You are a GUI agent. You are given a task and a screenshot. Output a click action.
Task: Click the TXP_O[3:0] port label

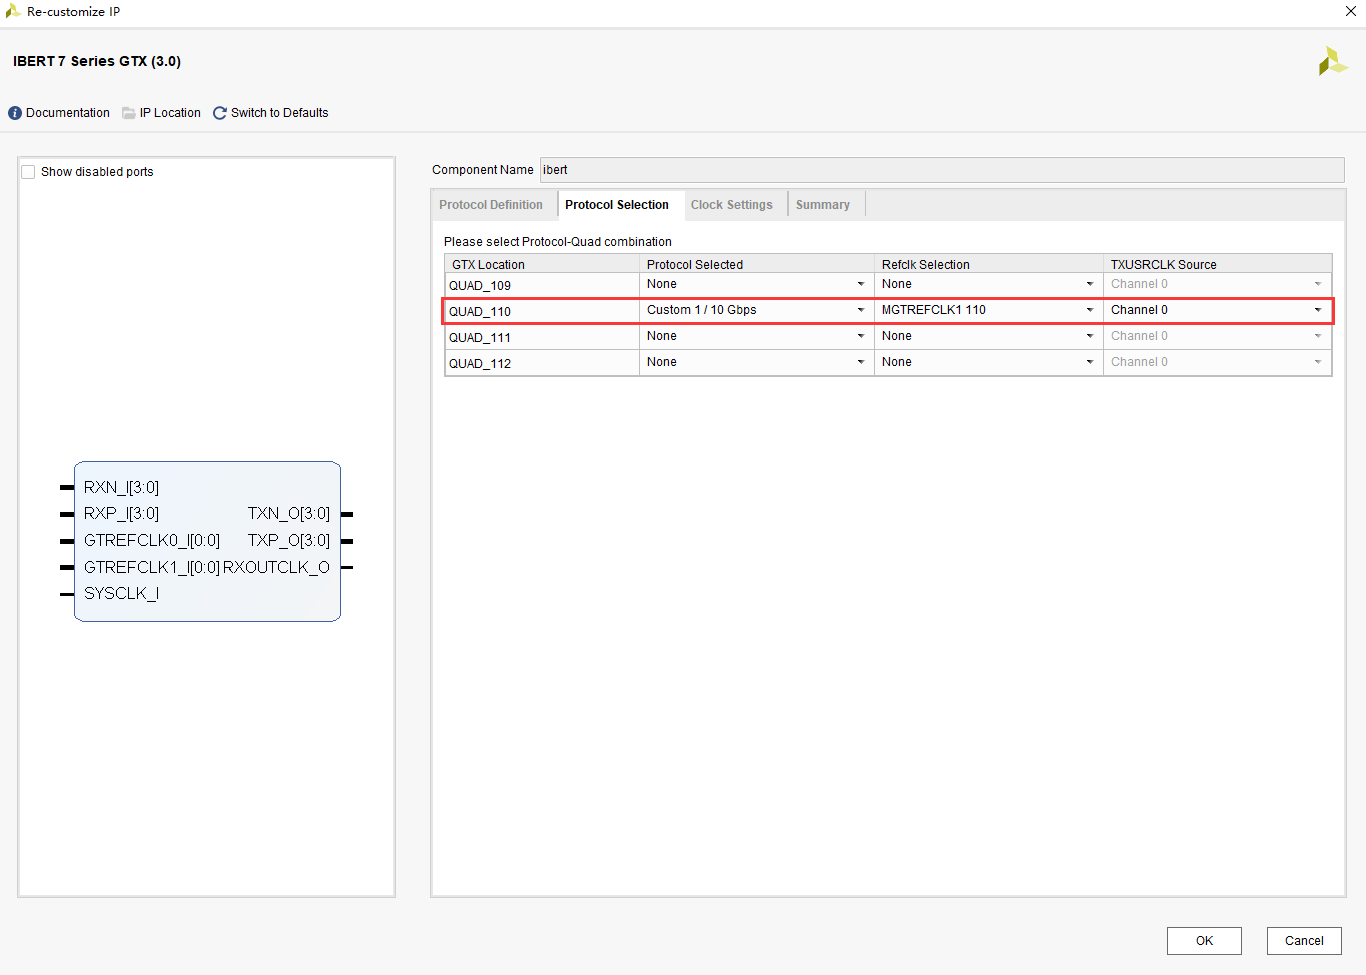(289, 540)
